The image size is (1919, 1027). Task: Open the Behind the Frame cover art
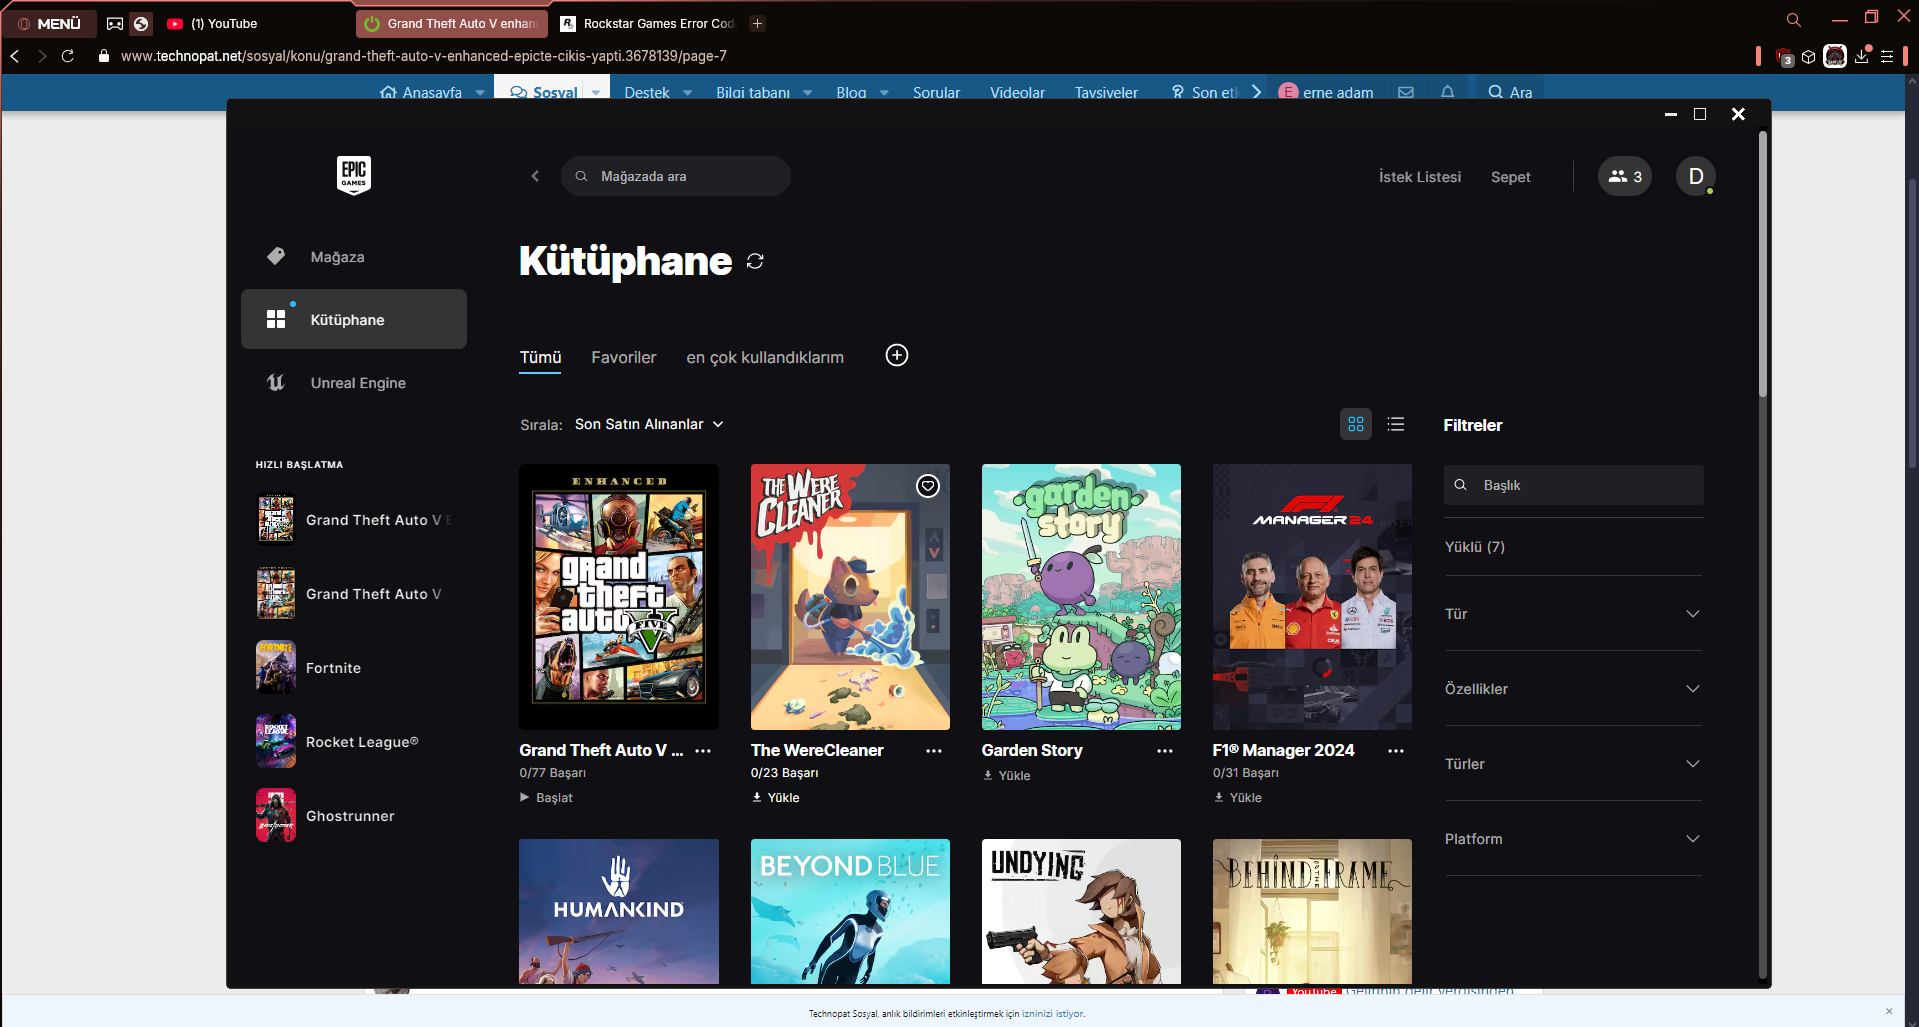pyautogui.click(x=1312, y=912)
